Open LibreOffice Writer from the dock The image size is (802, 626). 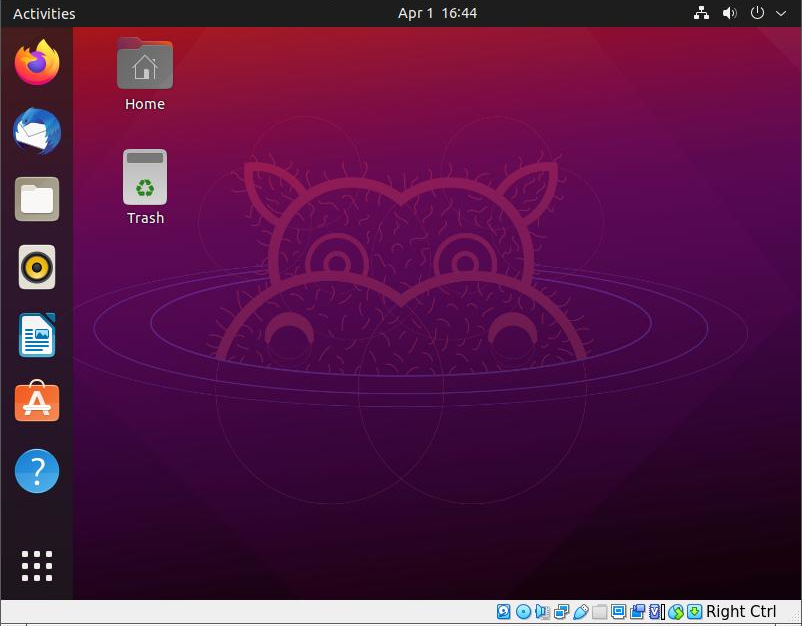(37, 335)
